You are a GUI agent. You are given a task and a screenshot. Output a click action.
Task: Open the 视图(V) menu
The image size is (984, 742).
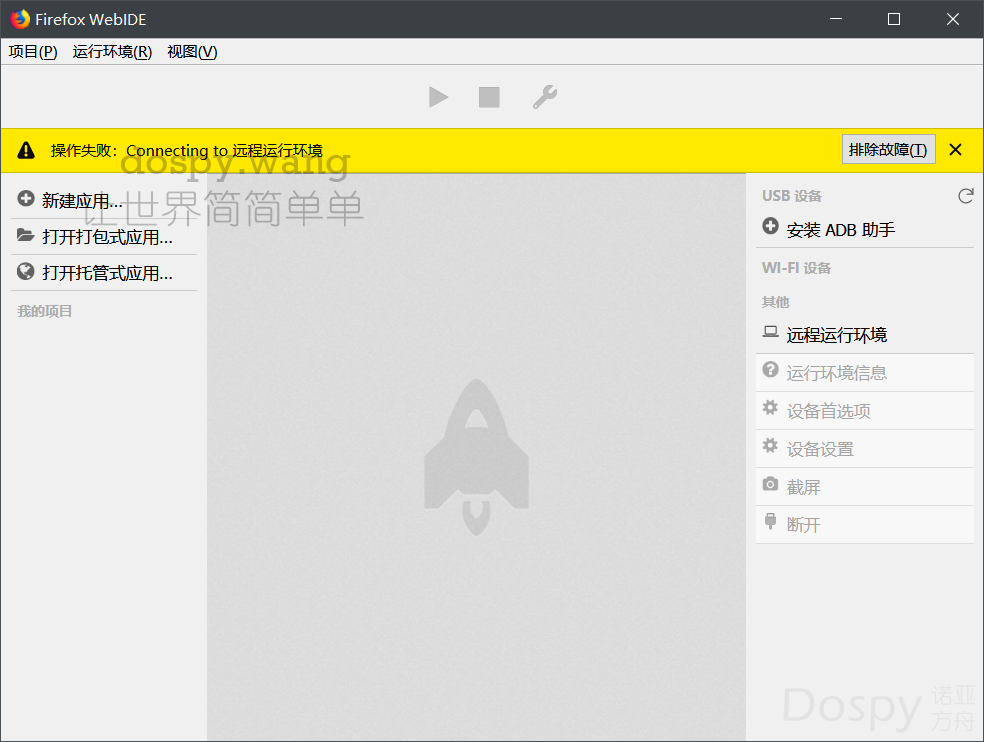tap(192, 51)
